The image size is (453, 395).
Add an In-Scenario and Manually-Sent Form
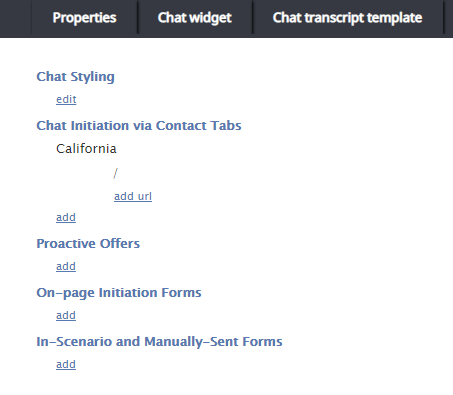66,364
